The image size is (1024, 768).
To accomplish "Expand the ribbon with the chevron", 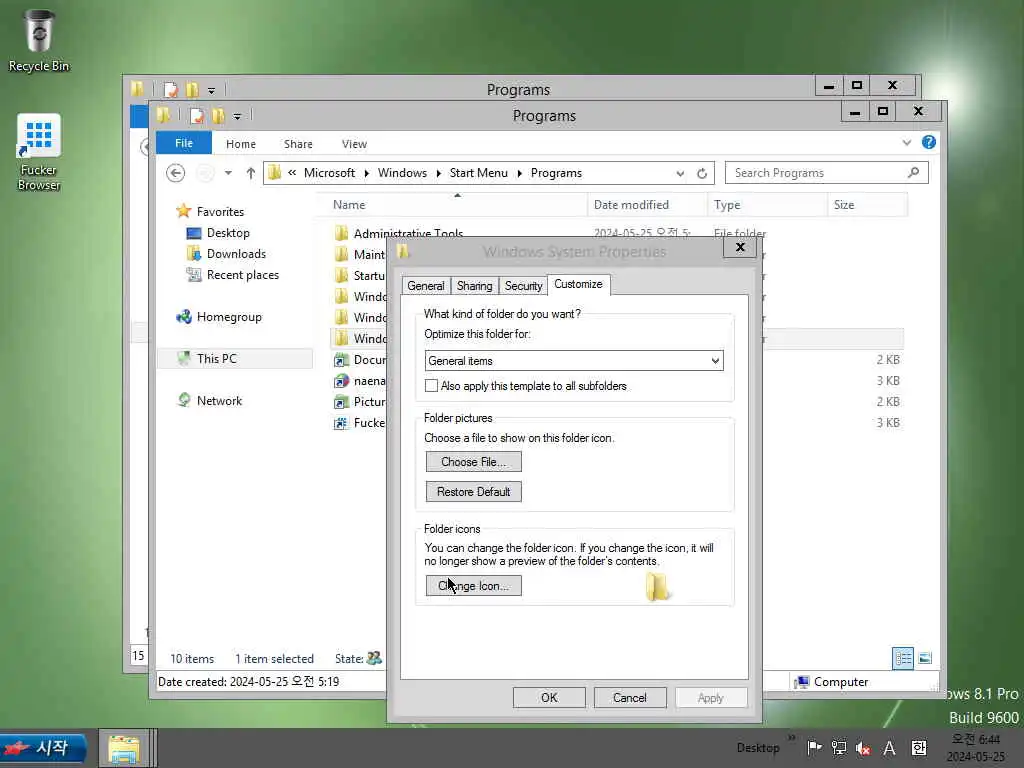I will pos(906,142).
